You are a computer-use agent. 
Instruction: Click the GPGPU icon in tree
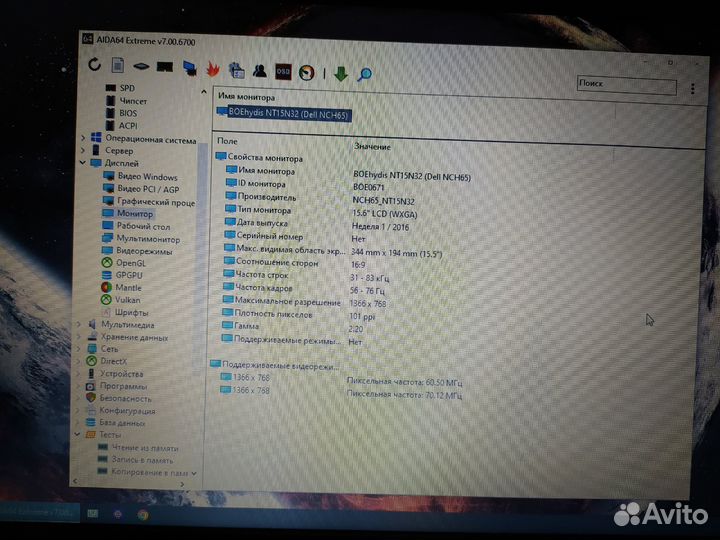[107, 275]
